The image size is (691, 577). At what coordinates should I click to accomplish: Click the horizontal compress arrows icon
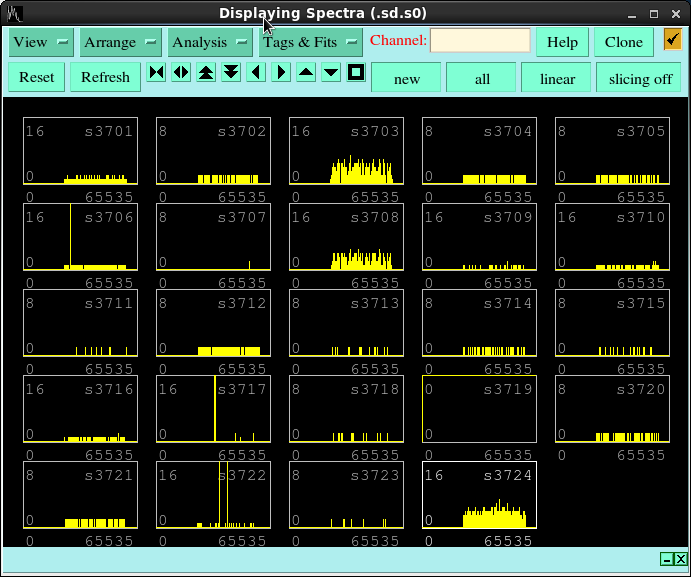coord(156,73)
